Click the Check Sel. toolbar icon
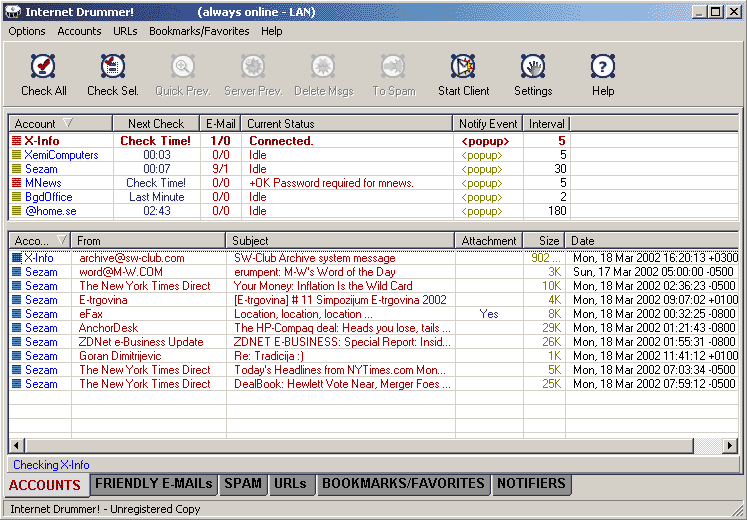This screenshot has height=520, width=747. [113, 66]
